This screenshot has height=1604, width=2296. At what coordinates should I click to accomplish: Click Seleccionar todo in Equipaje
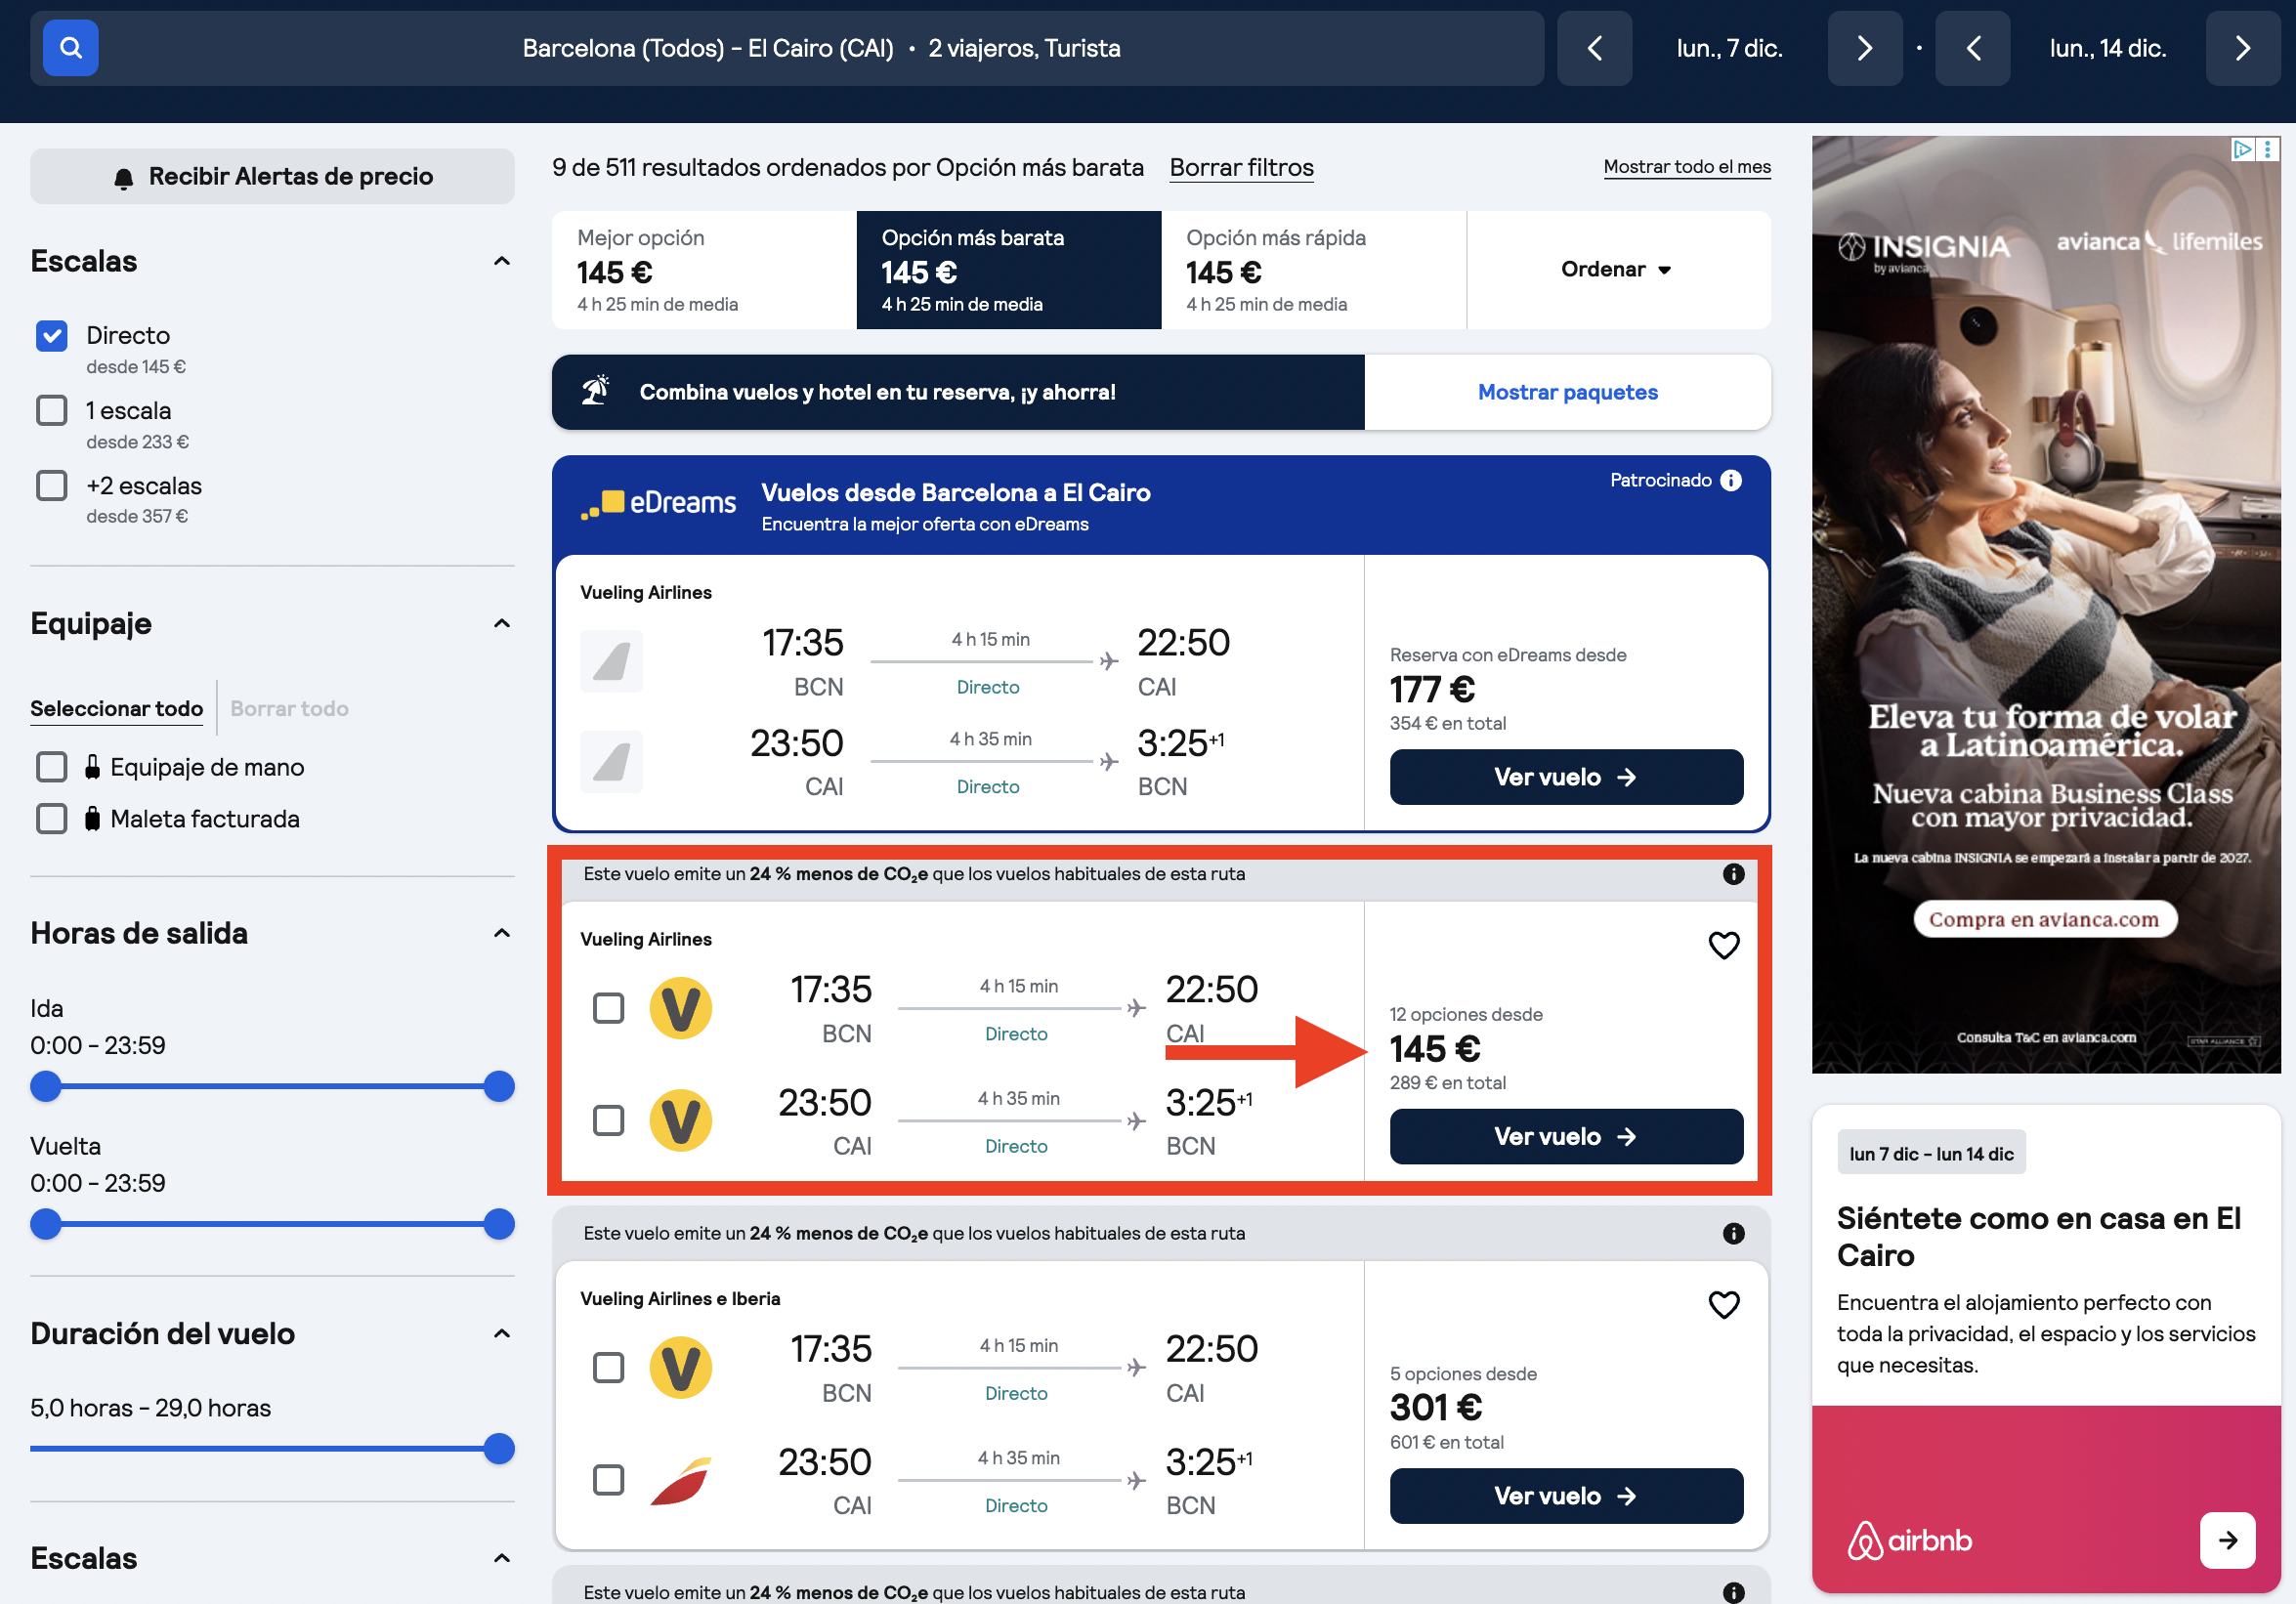[117, 708]
